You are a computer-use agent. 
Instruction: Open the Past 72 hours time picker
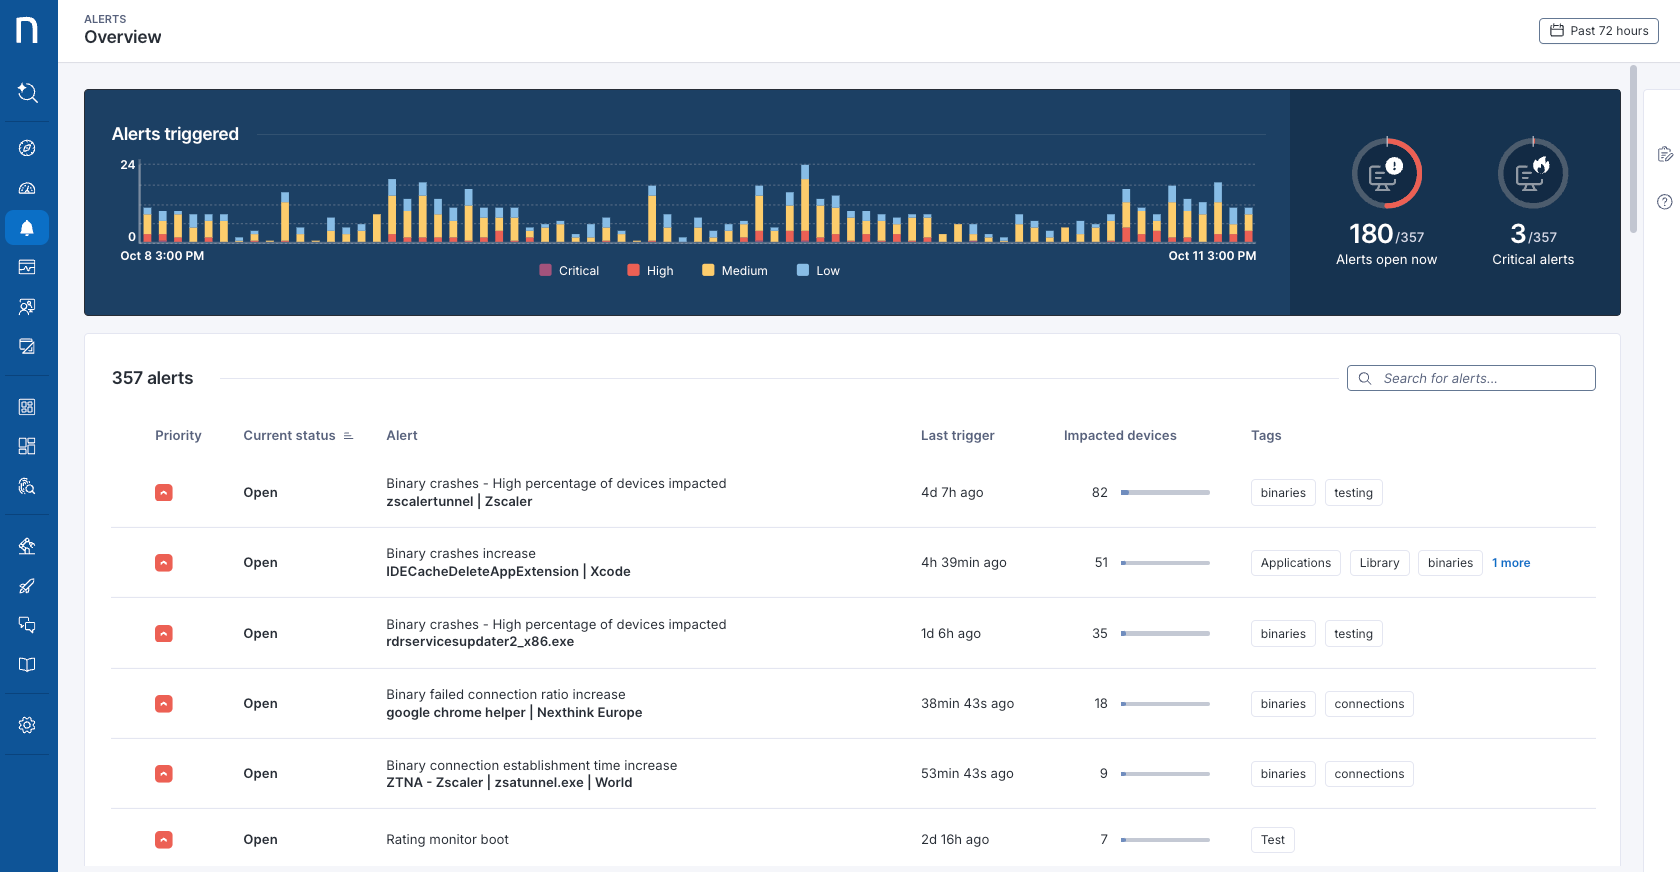pyautogui.click(x=1598, y=31)
